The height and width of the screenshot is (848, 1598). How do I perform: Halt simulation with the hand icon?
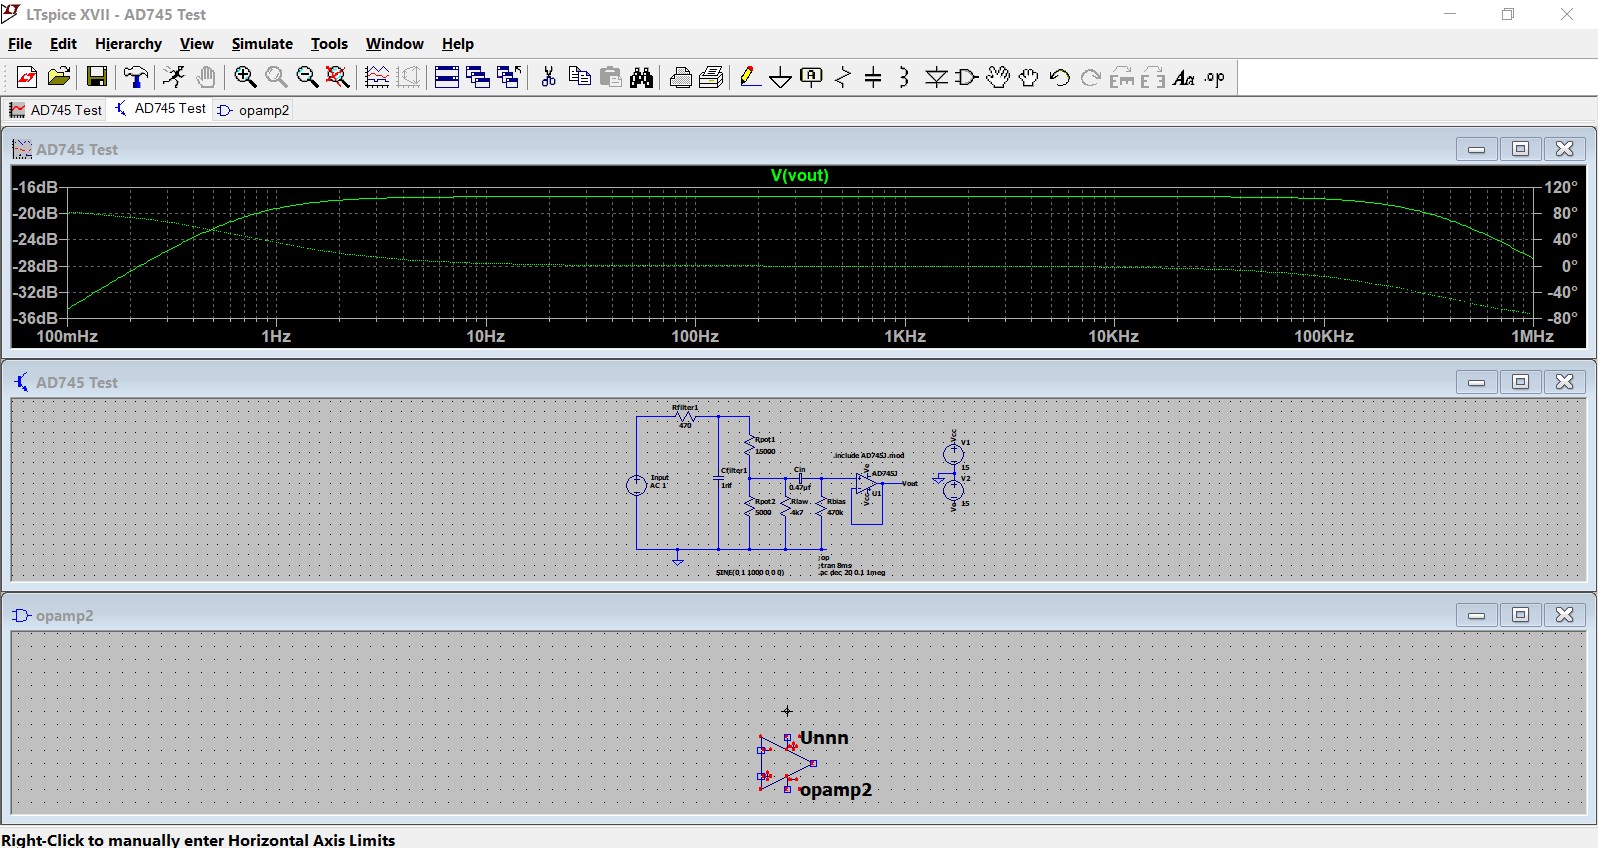coord(206,77)
